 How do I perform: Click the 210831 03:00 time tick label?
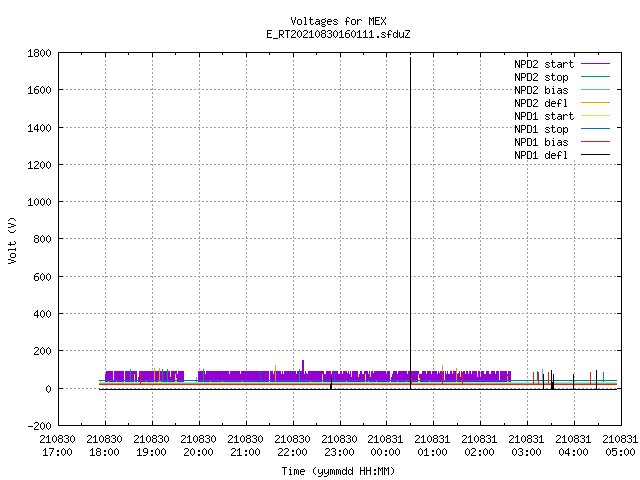(x=527, y=446)
